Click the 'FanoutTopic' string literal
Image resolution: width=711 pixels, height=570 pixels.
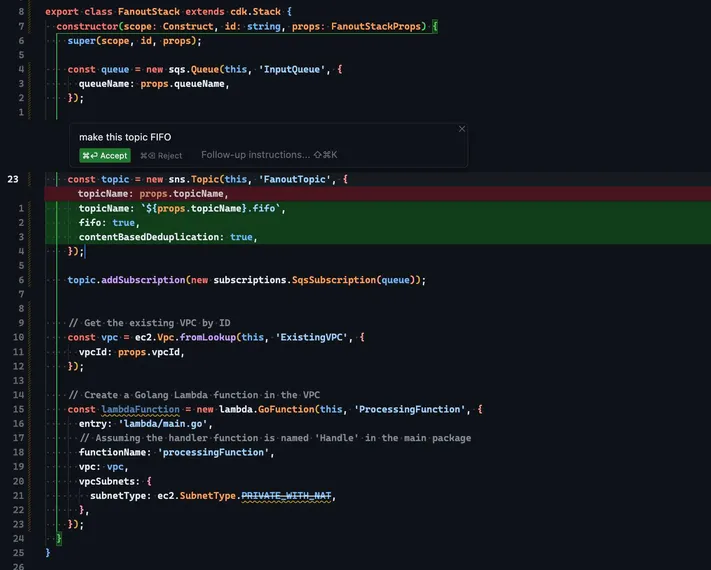tap(297, 179)
